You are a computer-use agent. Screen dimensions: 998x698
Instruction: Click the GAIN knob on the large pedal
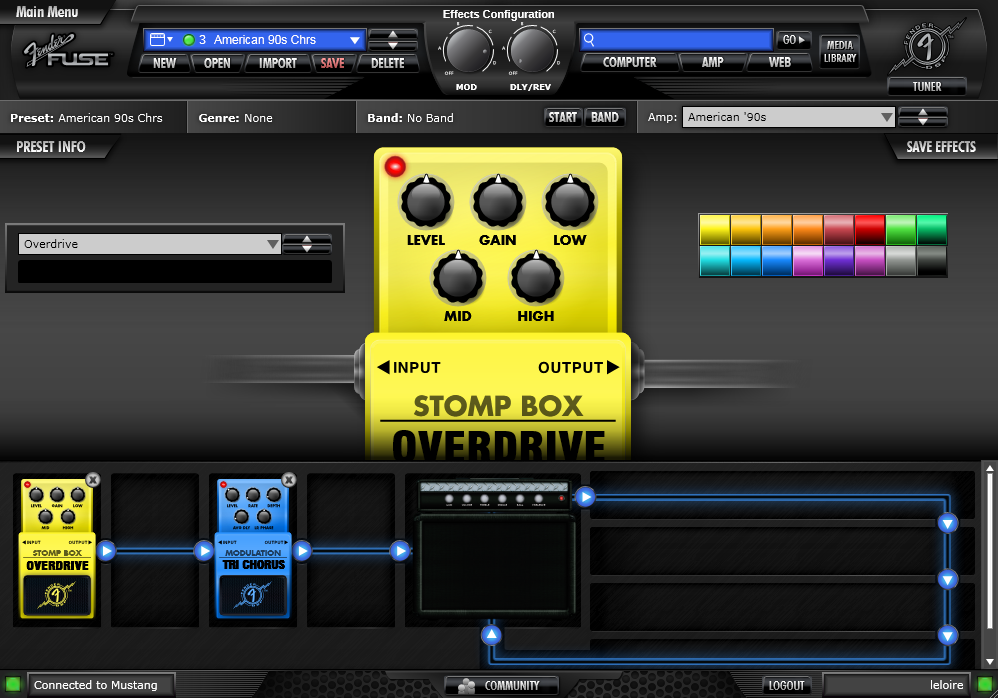(x=498, y=202)
